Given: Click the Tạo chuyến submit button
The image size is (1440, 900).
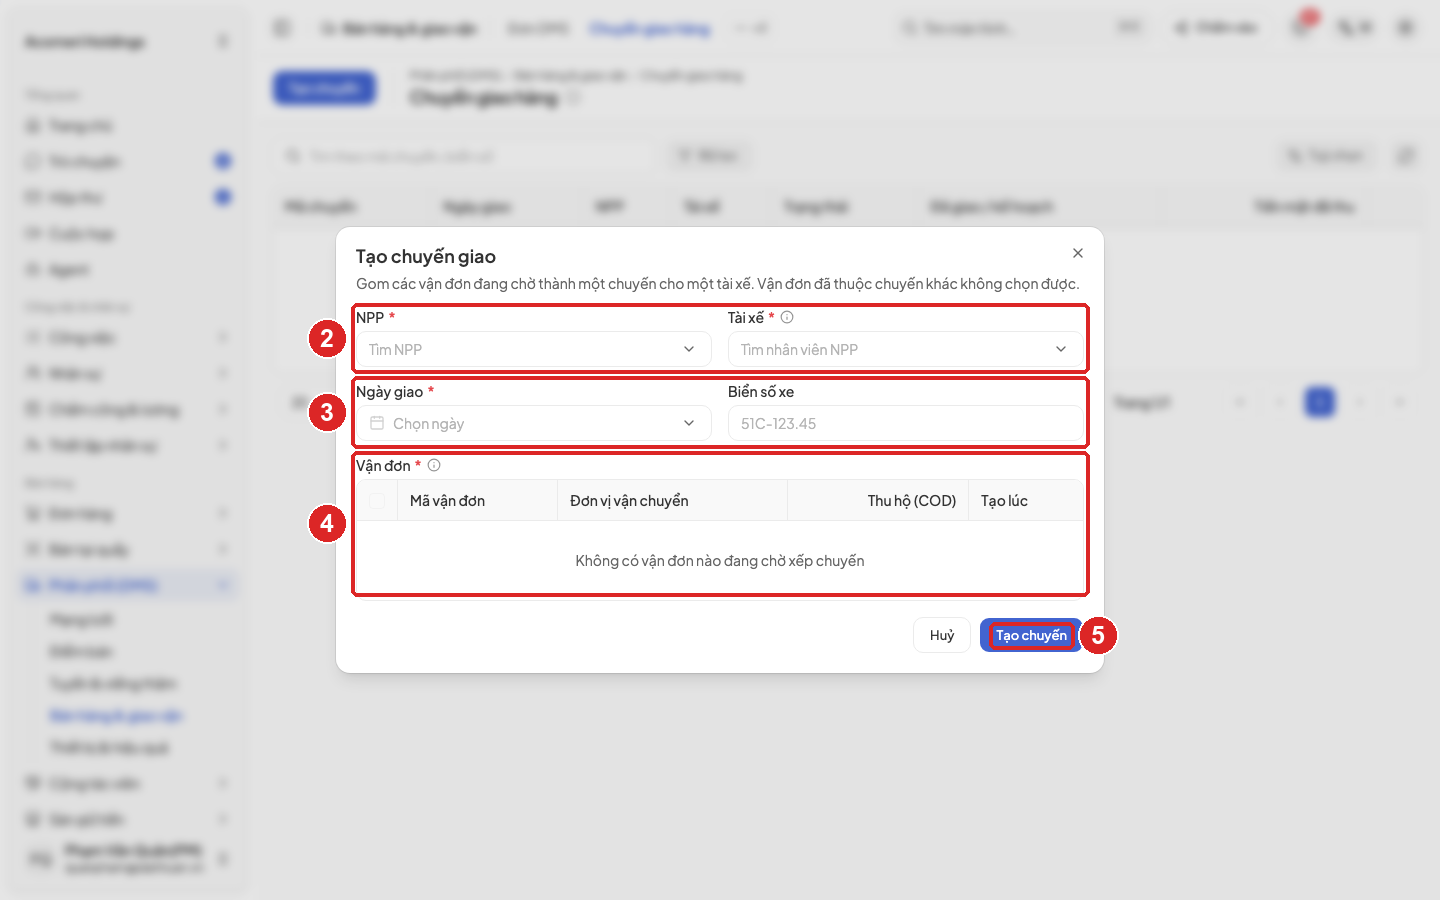Looking at the screenshot, I should pos(1031,635).
